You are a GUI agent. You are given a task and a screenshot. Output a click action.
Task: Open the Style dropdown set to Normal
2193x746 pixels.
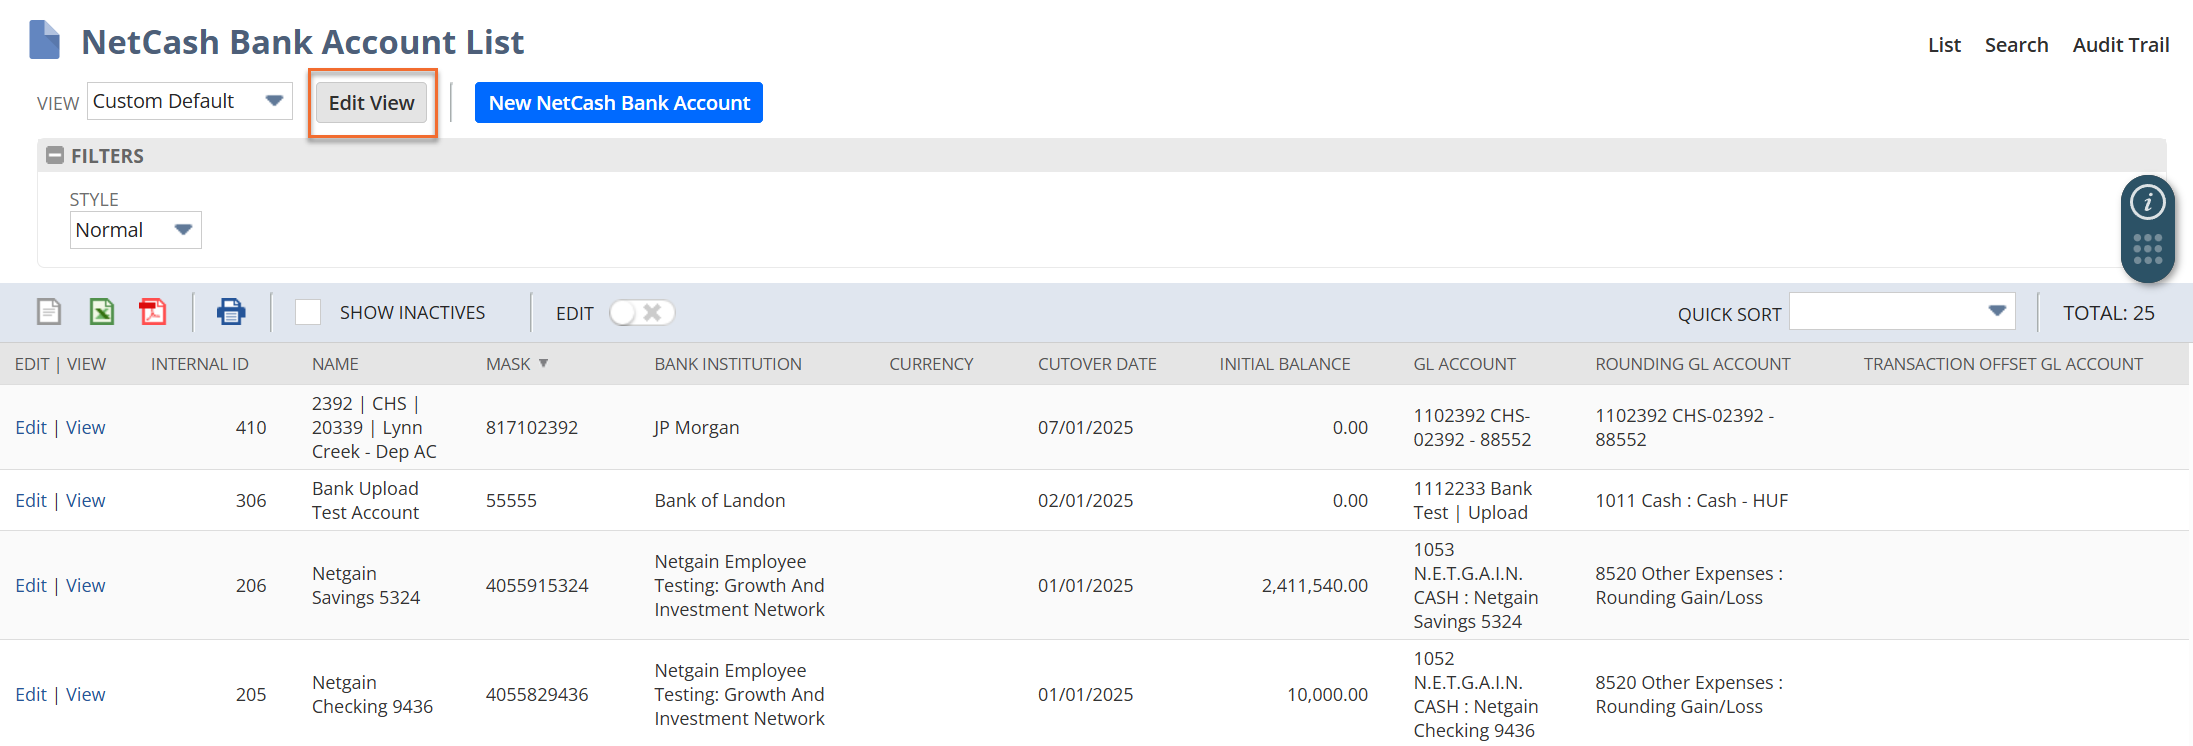pos(135,230)
